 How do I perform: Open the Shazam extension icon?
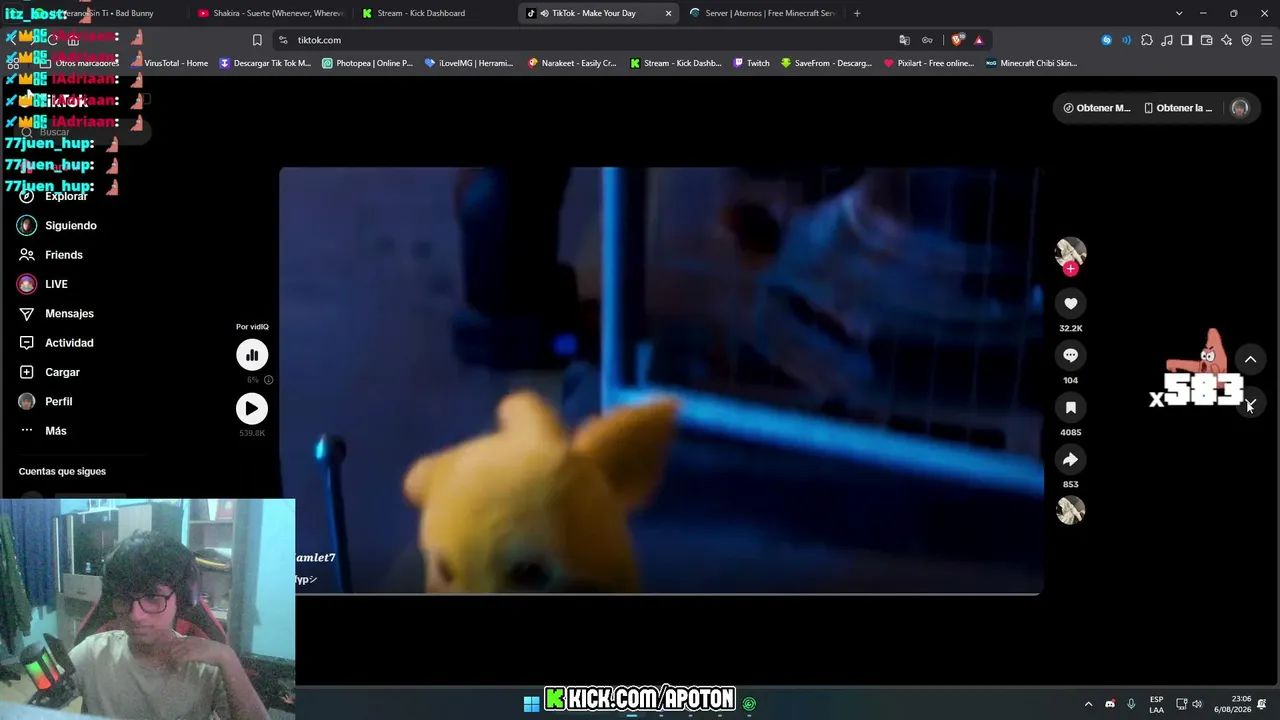[x=1106, y=40]
